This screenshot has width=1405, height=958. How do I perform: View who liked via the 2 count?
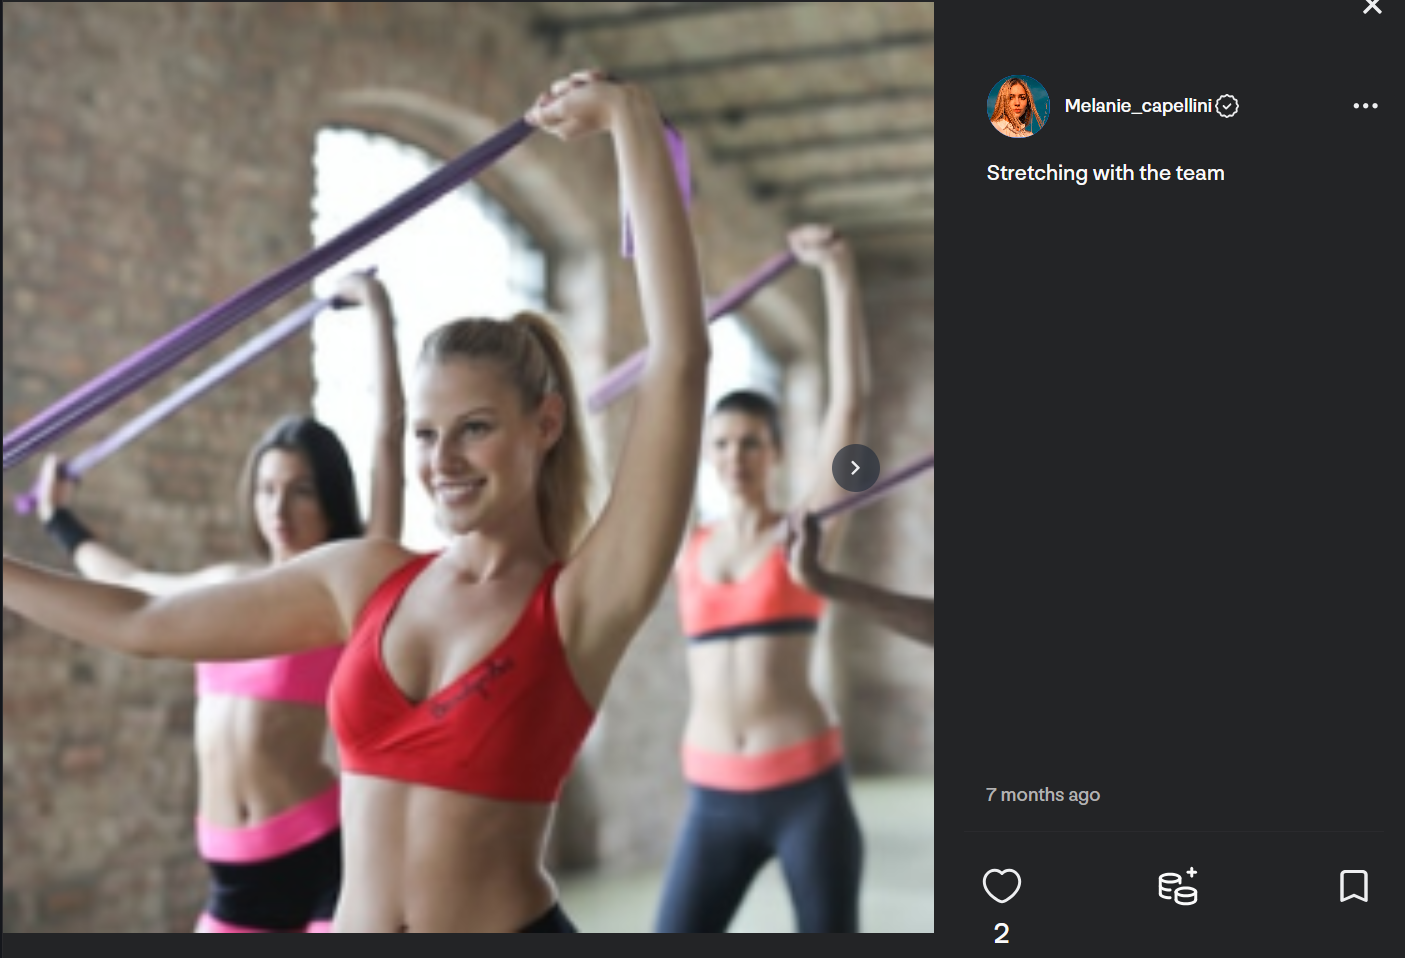(x=1001, y=933)
